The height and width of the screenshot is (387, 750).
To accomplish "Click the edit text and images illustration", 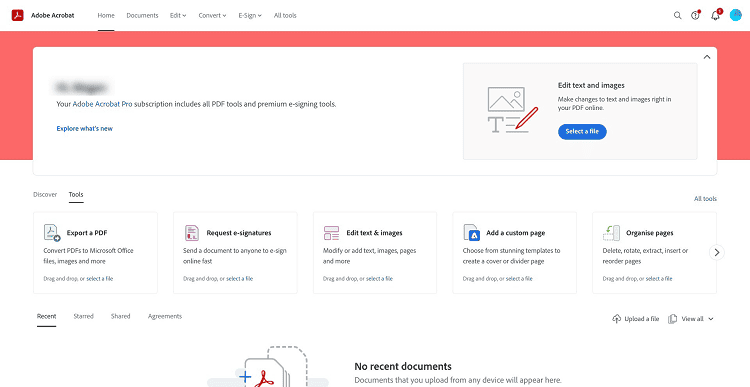I will (512, 110).
